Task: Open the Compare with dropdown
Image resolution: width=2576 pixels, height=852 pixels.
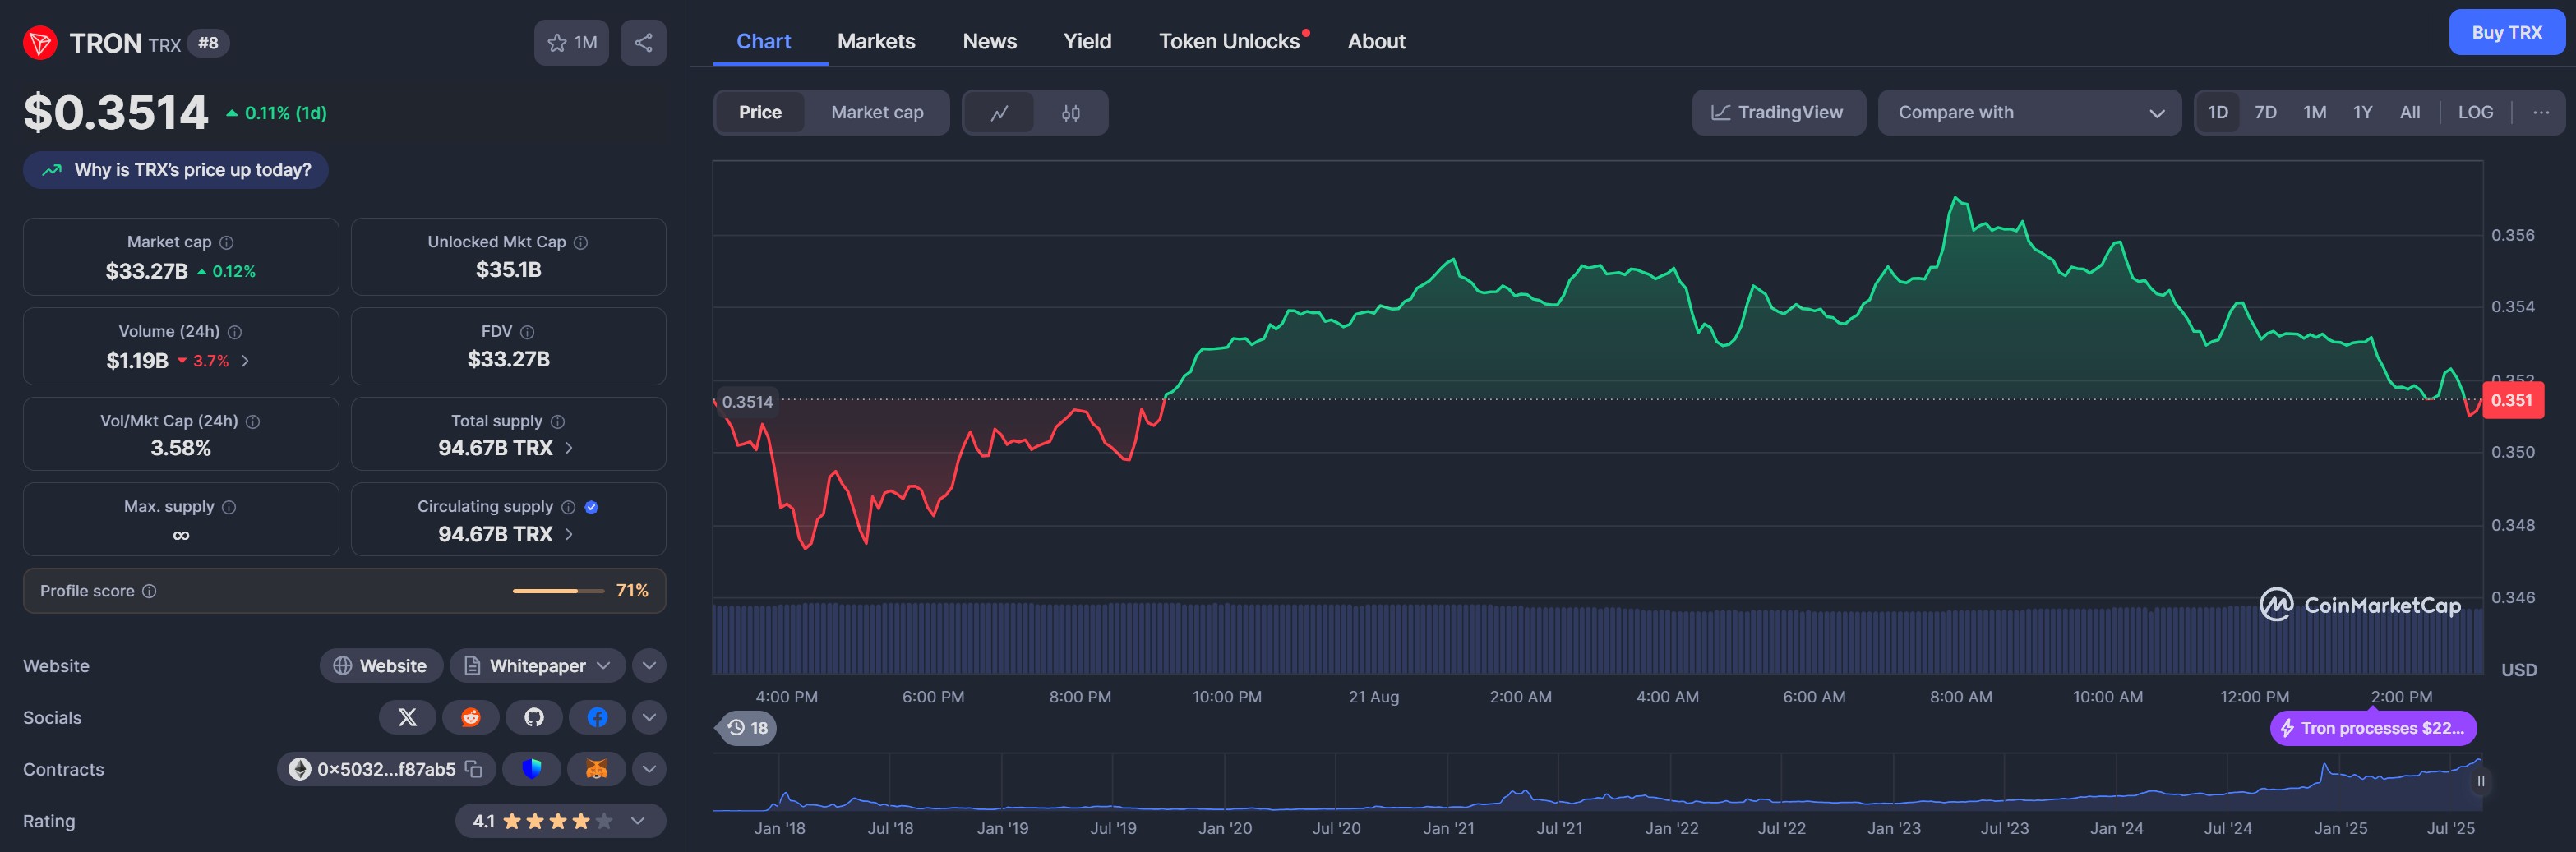Action: [2029, 113]
